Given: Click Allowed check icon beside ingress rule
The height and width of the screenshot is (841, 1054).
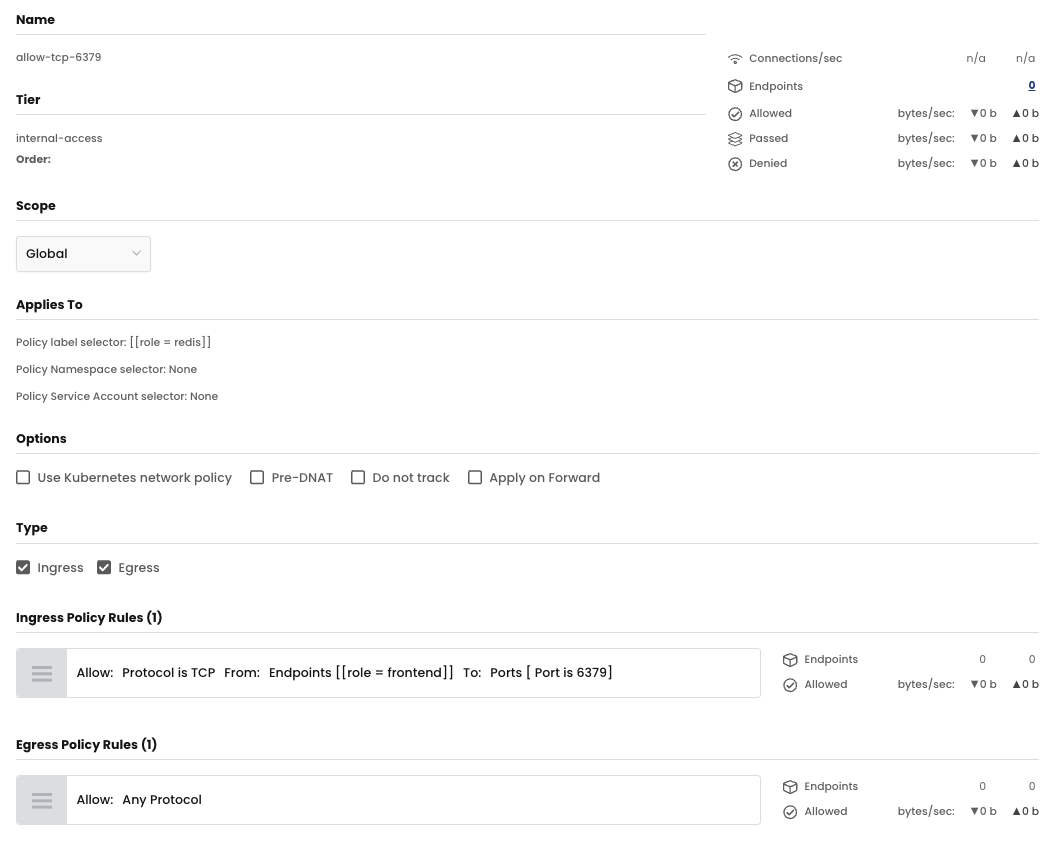Looking at the screenshot, I should coord(790,684).
